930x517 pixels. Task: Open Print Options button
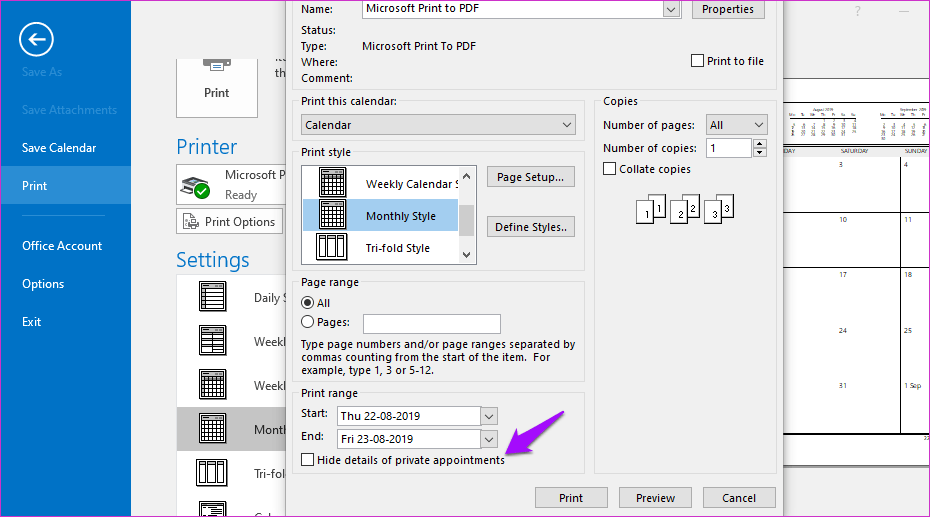coord(230,221)
